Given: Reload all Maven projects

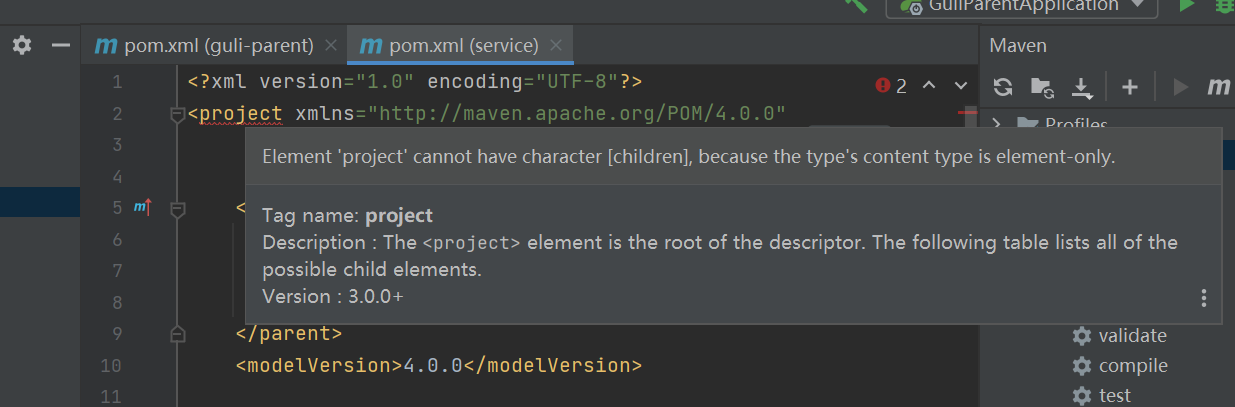Looking at the screenshot, I should (x=1002, y=87).
